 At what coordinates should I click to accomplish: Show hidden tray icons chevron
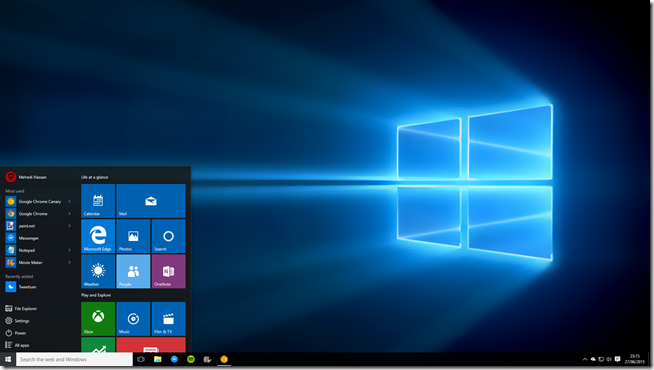click(x=585, y=359)
